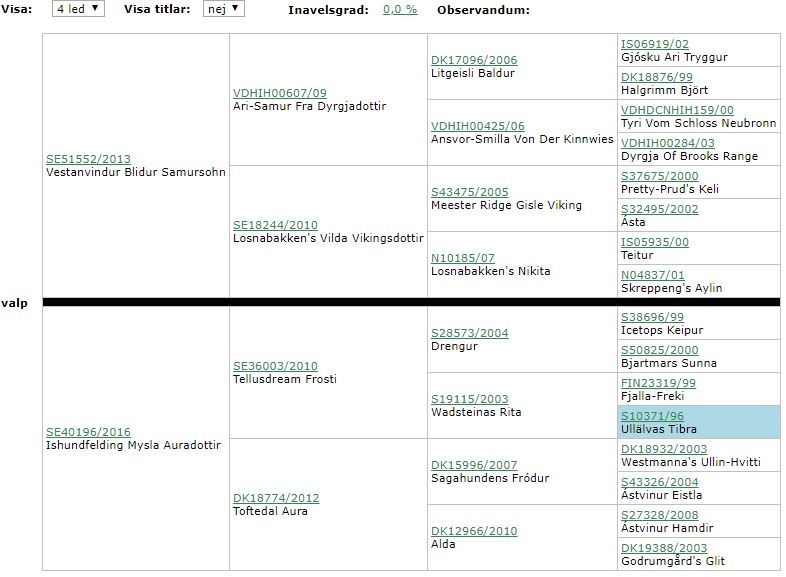This screenshot has height=577, width=786.
Task: Click S43475/2005 Meester Ridge Gisle Viking link
Action: click(469, 192)
